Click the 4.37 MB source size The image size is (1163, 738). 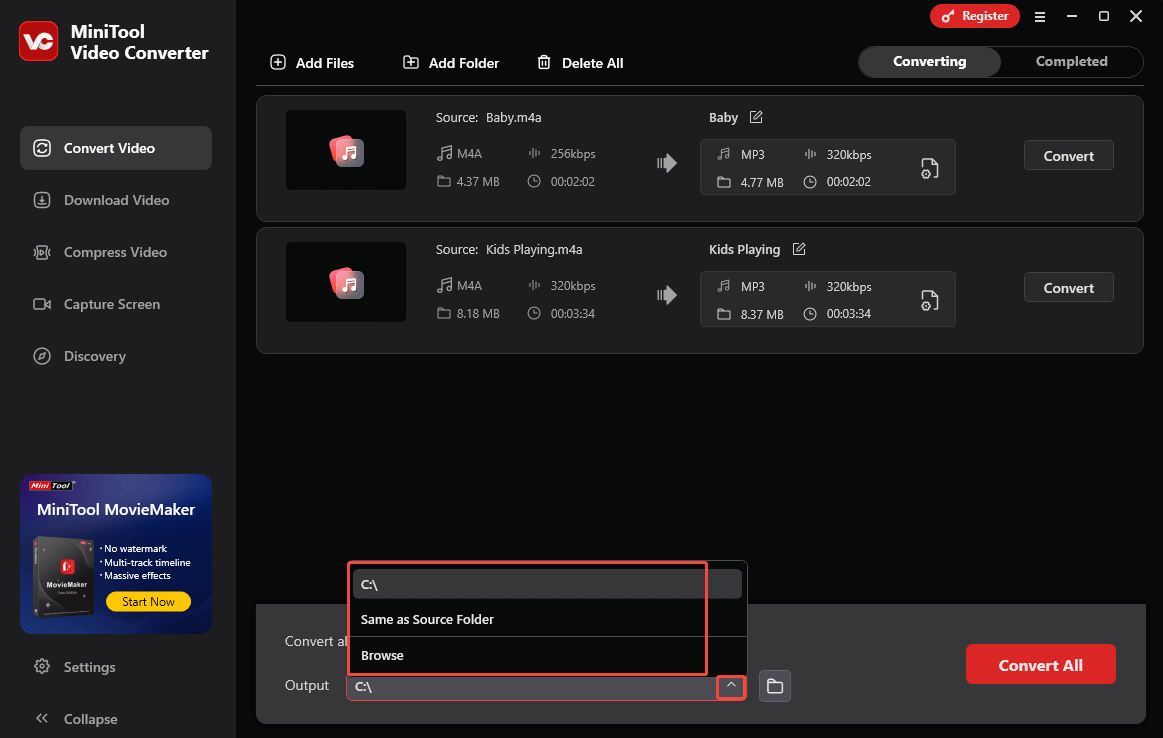coord(478,182)
